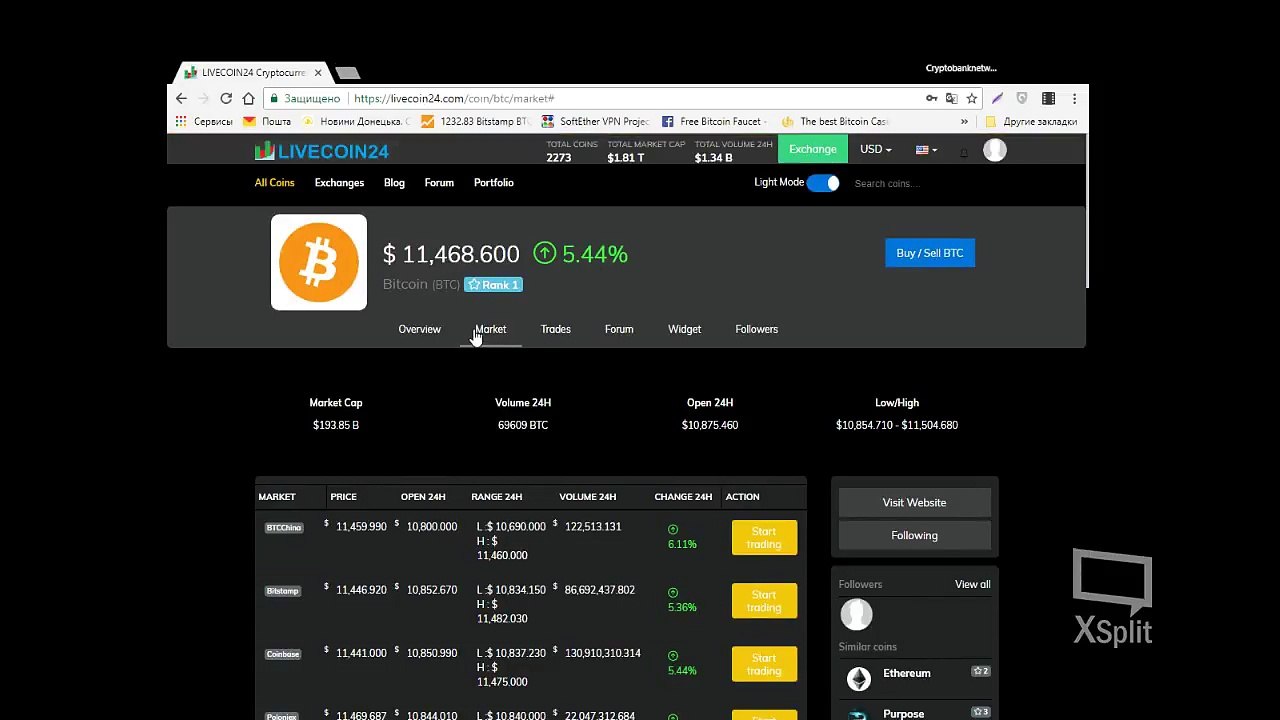Screen dimensions: 1280x720
Task: Click the Bitcoin logo image
Action: coord(319,262)
